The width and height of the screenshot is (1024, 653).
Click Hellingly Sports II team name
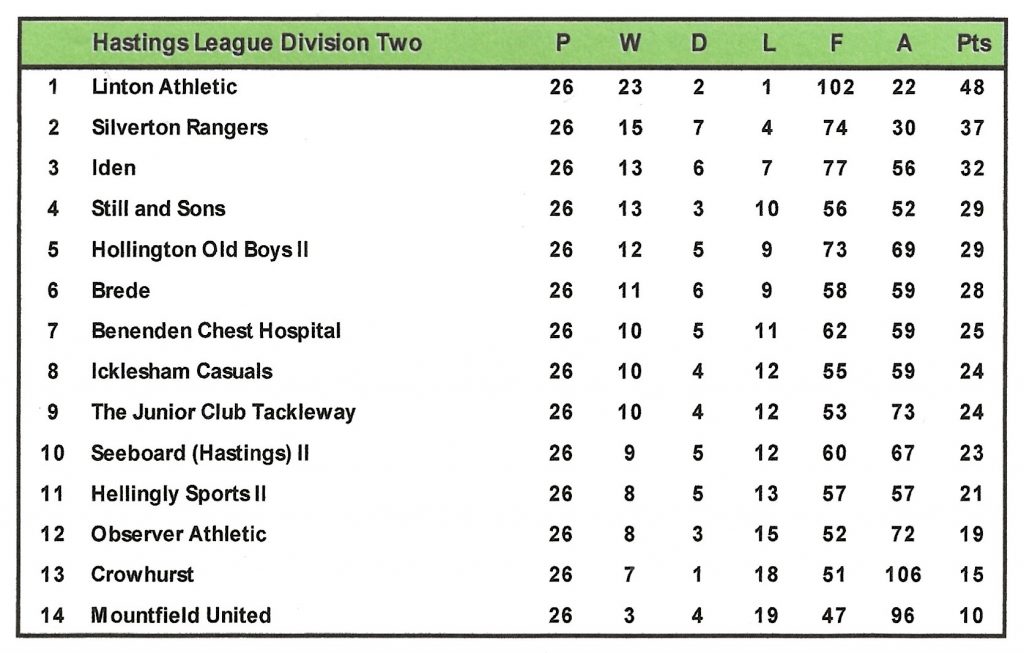click(x=178, y=494)
